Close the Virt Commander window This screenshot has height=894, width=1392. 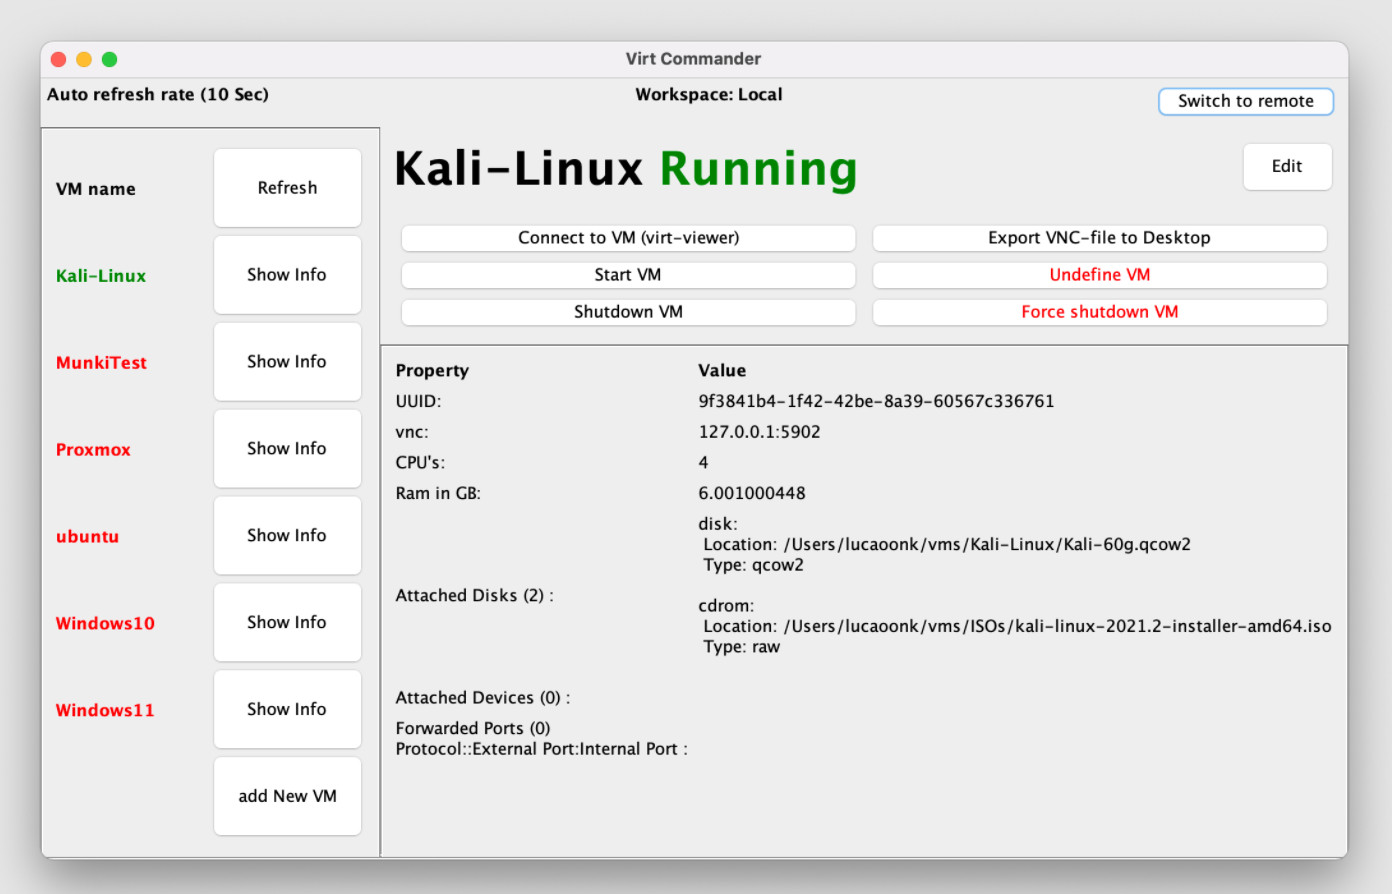point(58,60)
